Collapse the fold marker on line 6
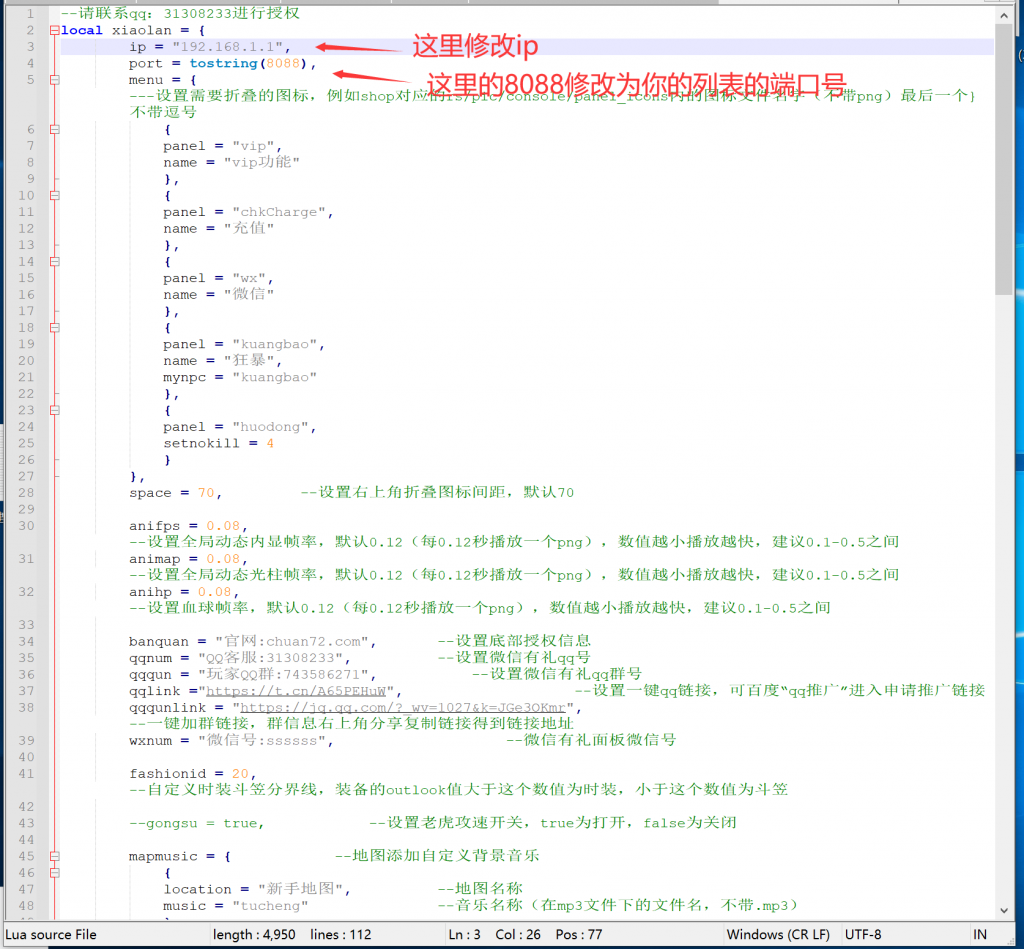Image resolution: width=1024 pixels, height=949 pixels. coord(55,129)
